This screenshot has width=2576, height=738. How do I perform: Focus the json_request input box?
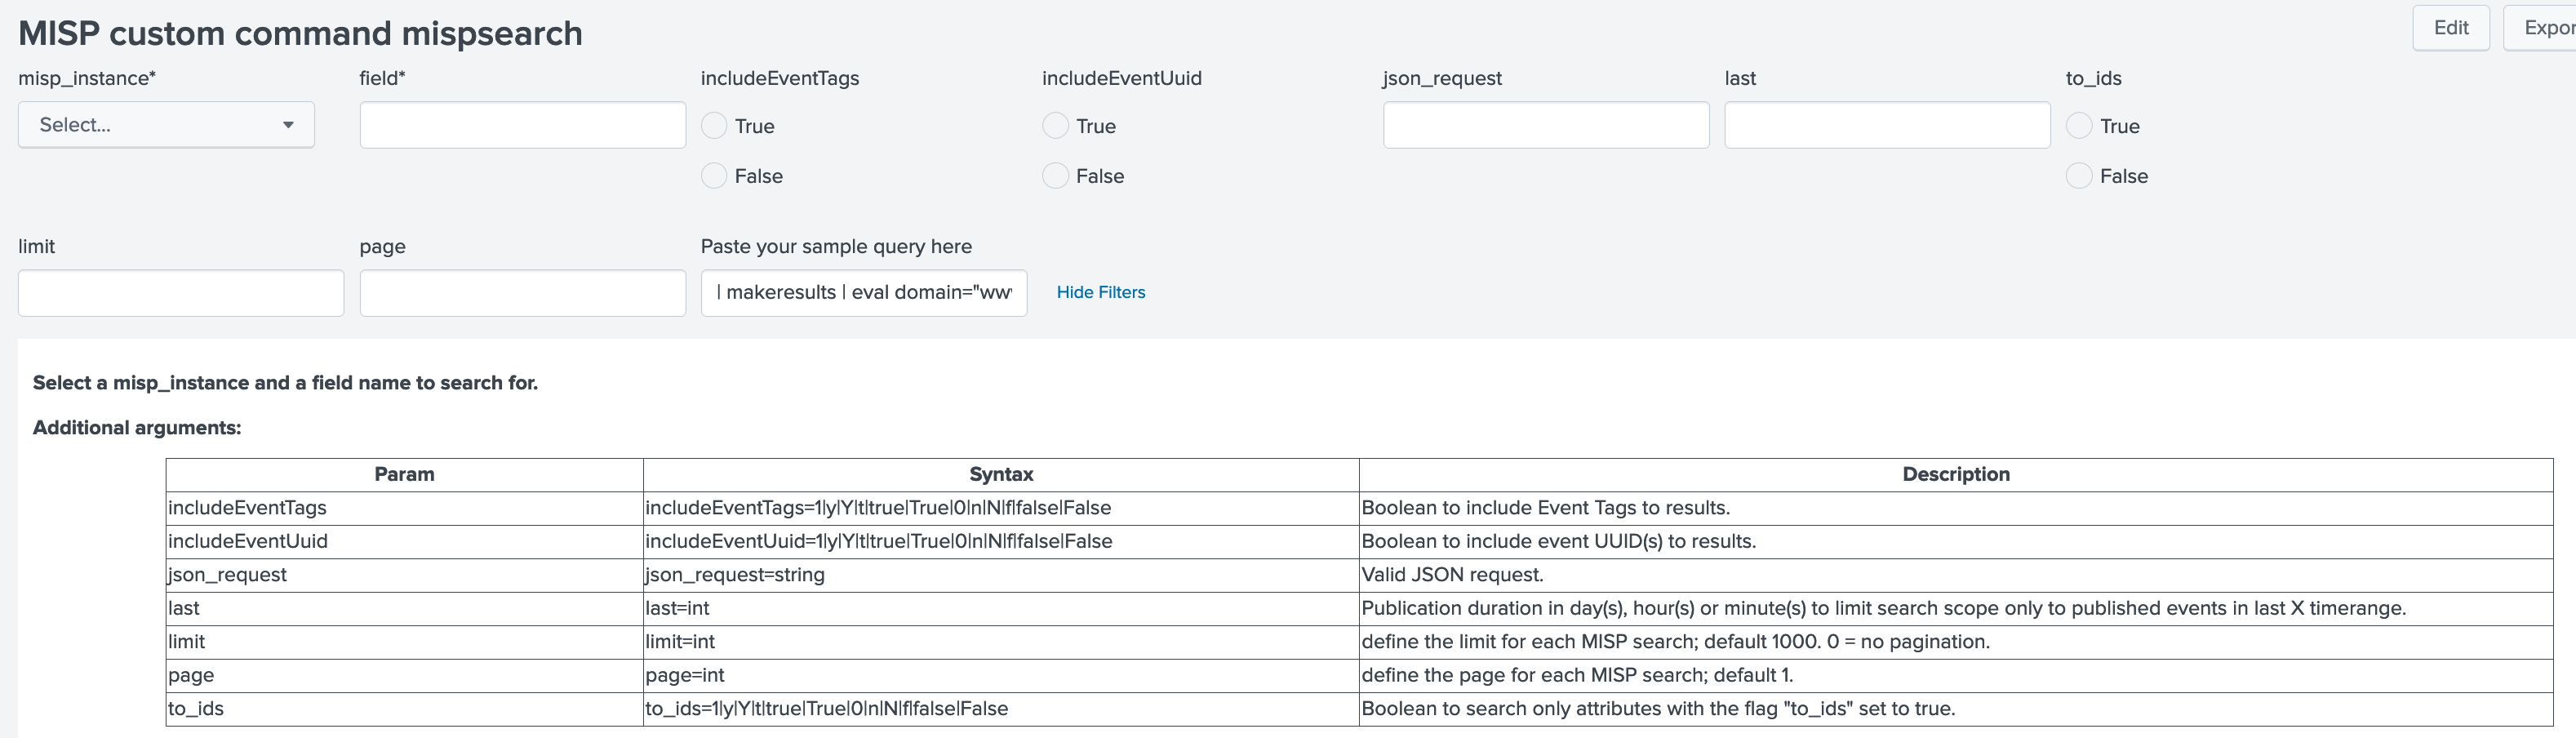1546,125
